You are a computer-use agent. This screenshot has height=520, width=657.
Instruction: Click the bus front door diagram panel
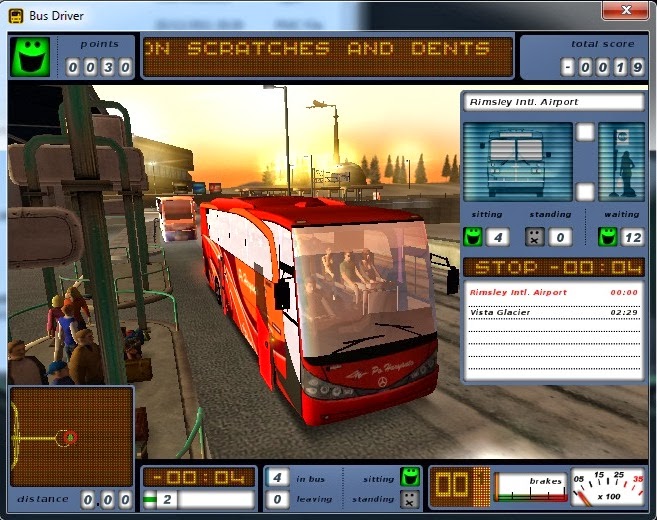(518, 162)
